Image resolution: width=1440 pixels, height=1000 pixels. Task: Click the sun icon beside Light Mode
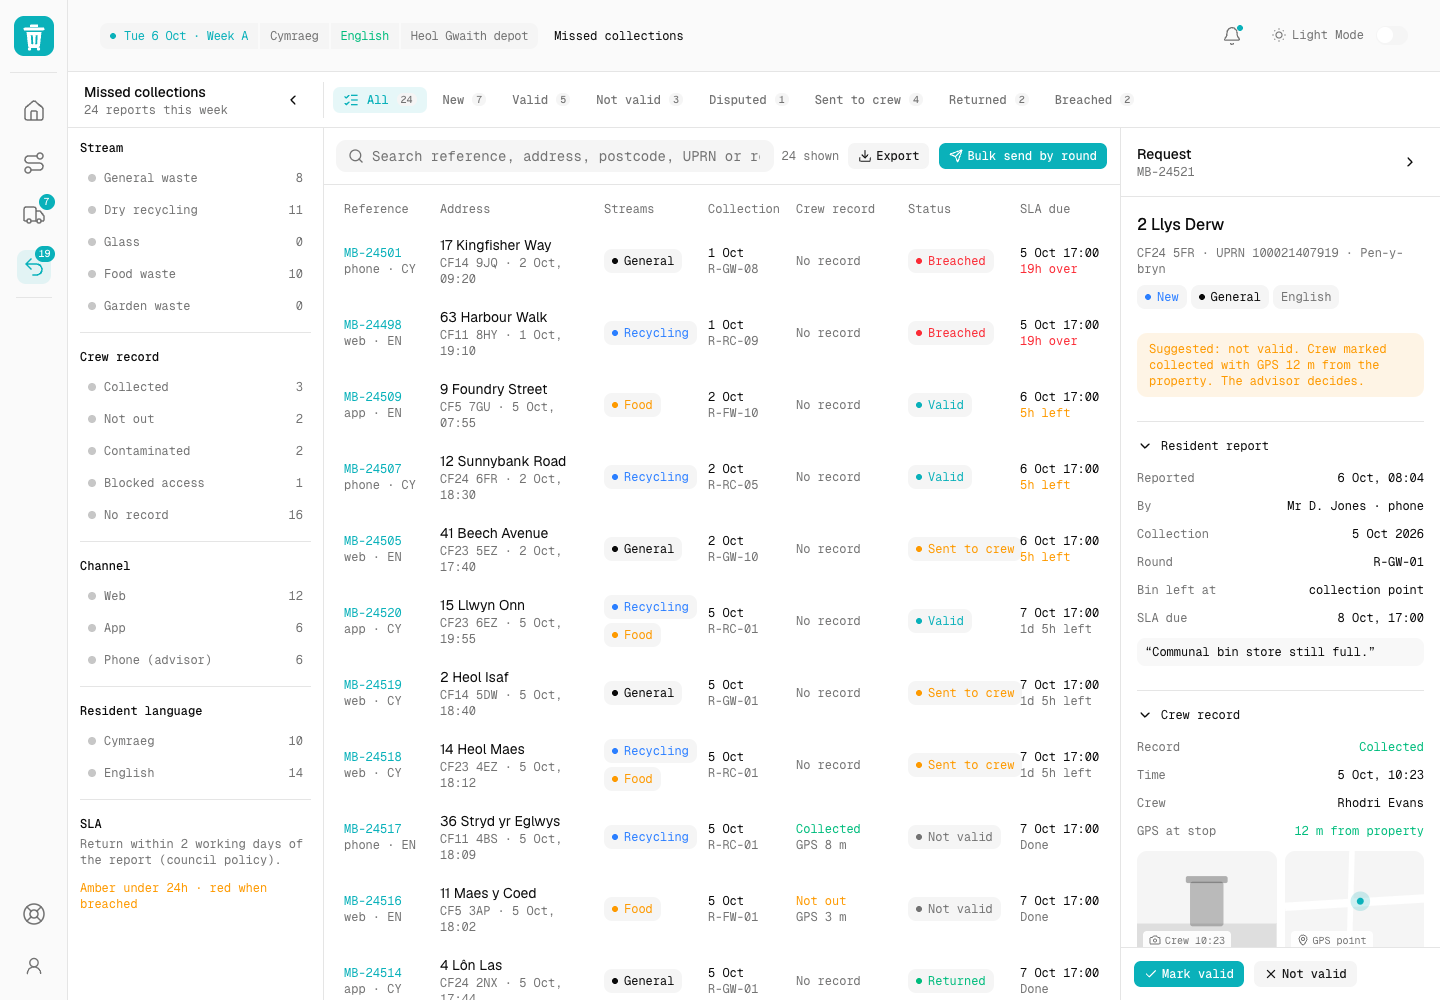(x=1278, y=35)
